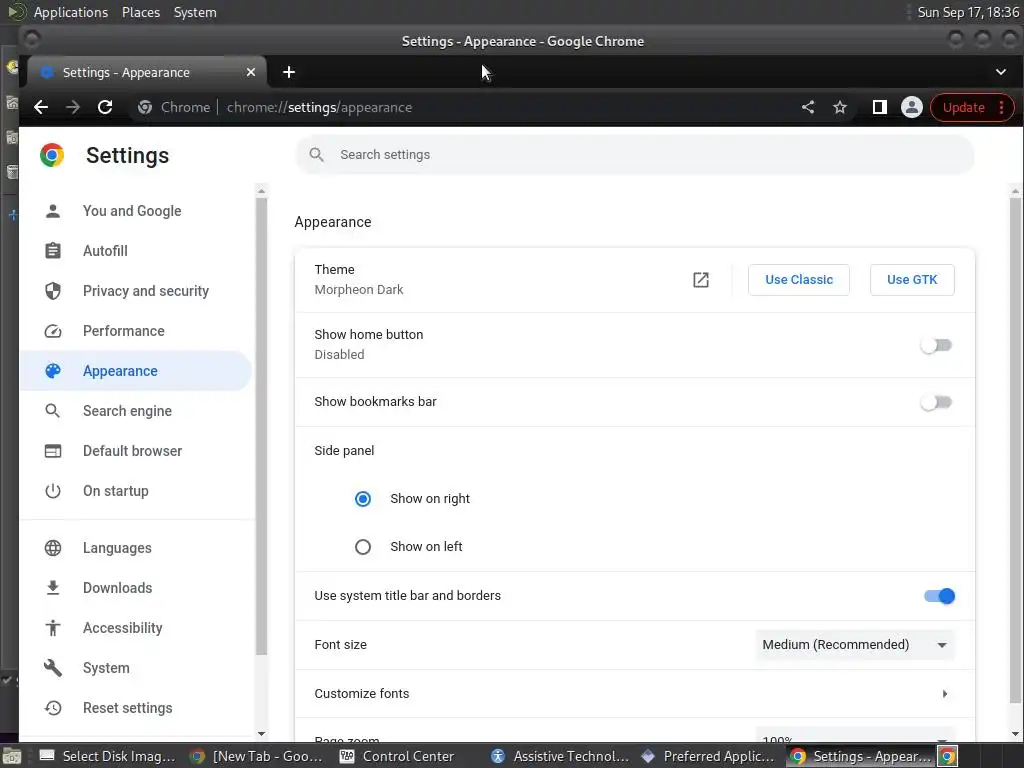Click the gauge icon beside Performance
Image resolution: width=1024 pixels, height=768 pixels.
(x=53, y=331)
